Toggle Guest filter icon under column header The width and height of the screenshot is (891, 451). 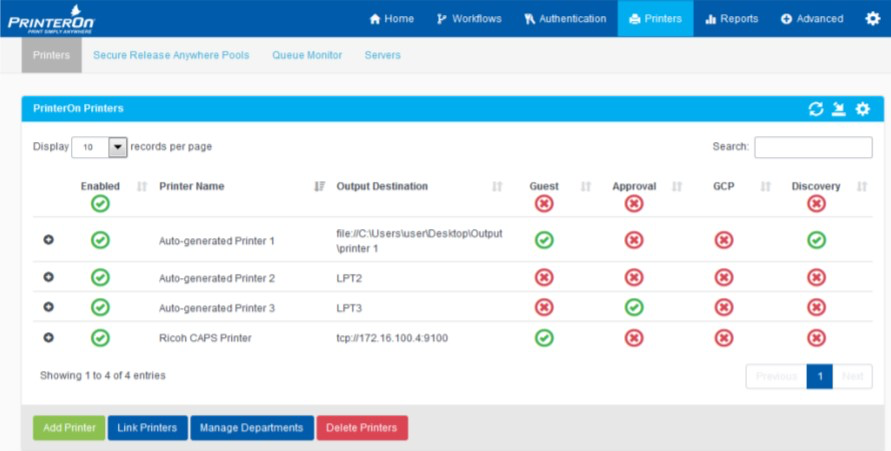[544, 203]
